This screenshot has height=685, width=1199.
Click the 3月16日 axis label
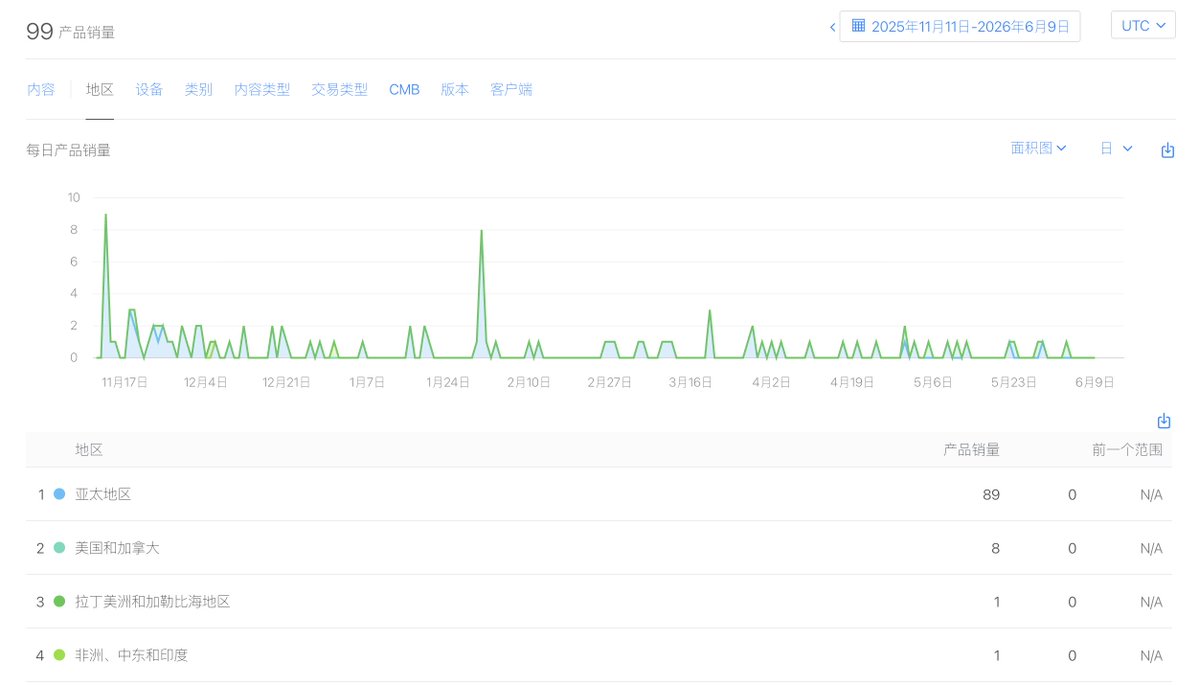pos(690,382)
